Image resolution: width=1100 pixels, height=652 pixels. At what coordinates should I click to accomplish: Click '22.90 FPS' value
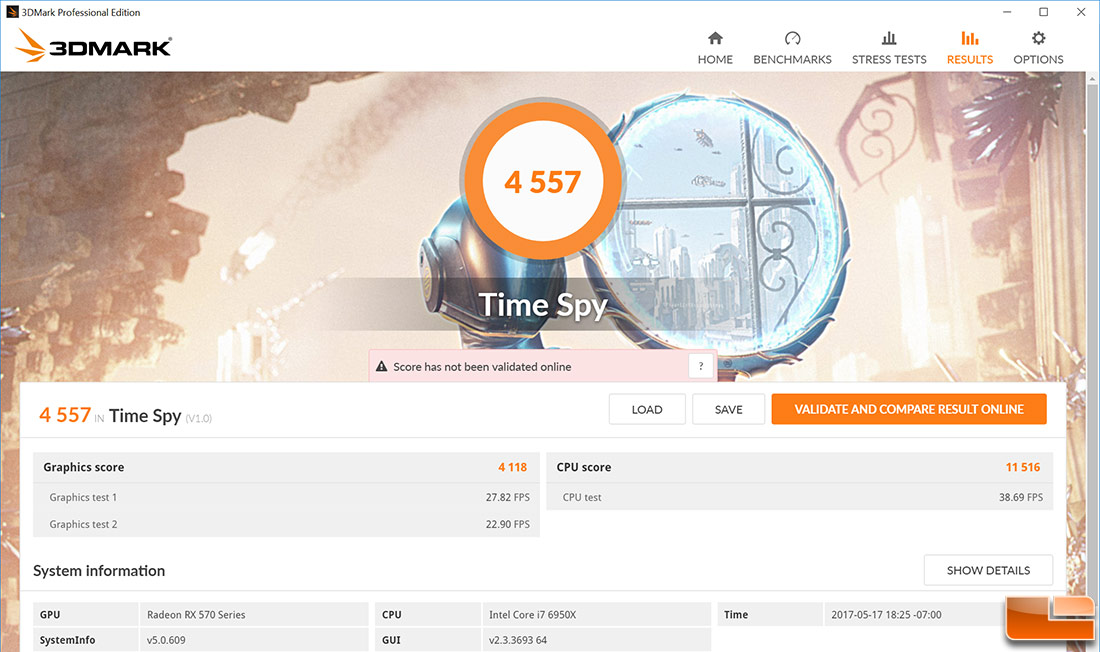pos(508,524)
